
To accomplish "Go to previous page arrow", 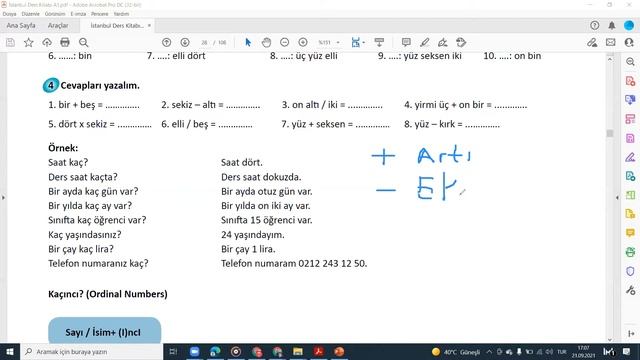I will pos(167,42).
